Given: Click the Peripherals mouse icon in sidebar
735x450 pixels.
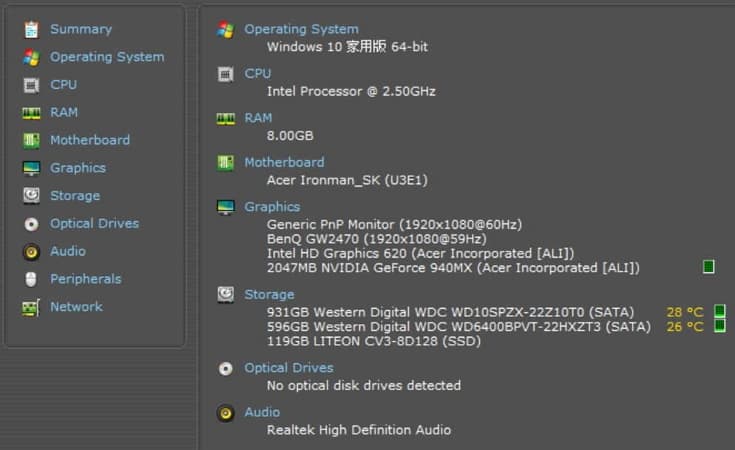Looking at the screenshot, I should pos(31,279).
